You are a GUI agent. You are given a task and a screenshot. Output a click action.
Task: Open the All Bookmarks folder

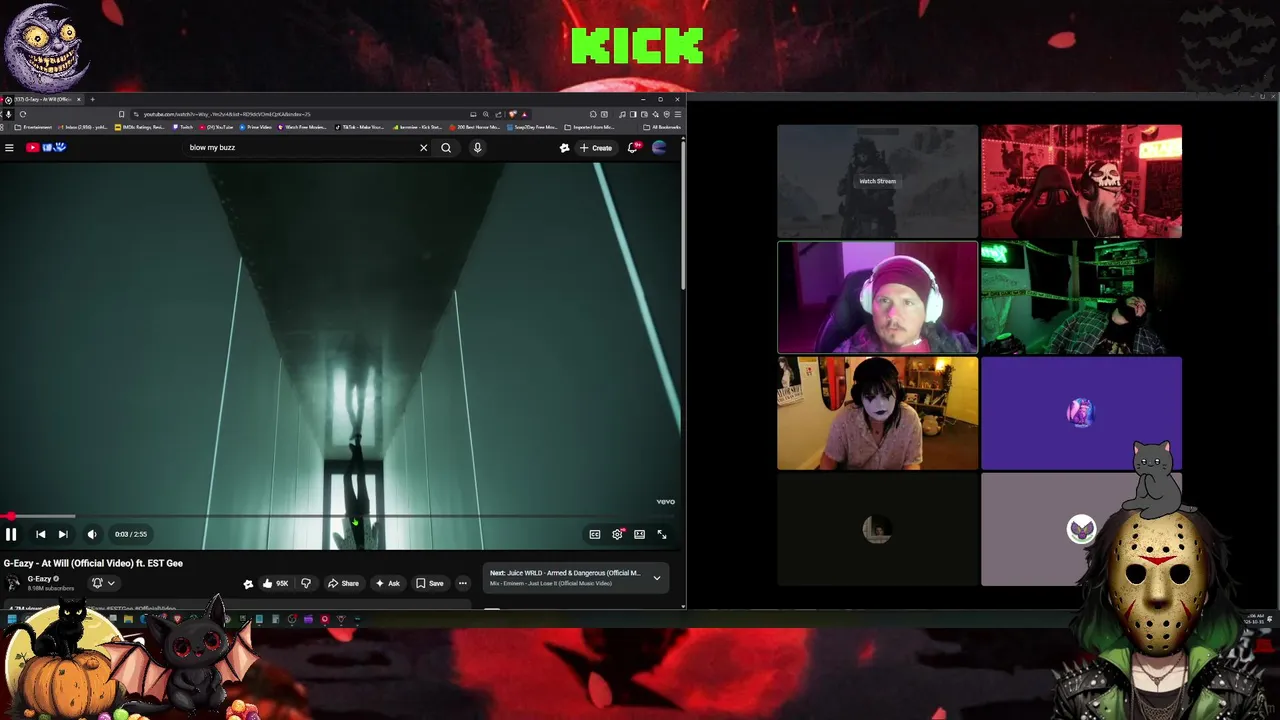(x=662, y=127)
